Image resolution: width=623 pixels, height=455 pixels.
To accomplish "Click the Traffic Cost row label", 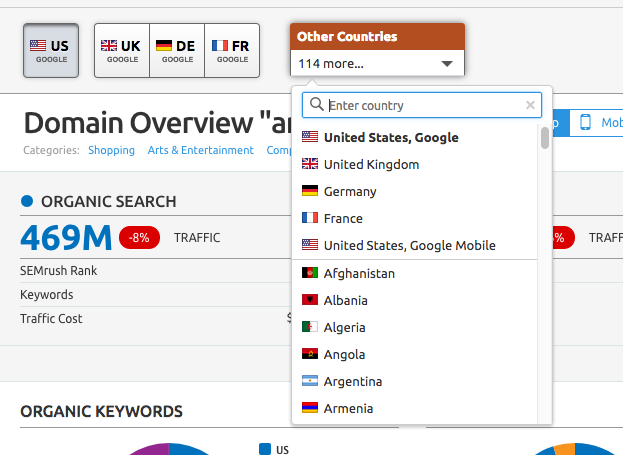I will [51, 318].
